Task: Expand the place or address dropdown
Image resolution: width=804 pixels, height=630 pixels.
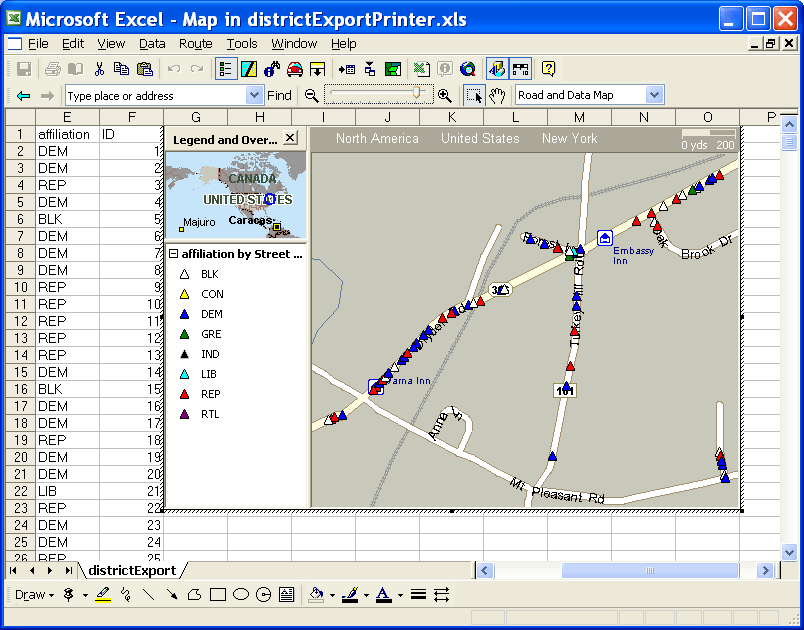Action: [x=254, y=95]
